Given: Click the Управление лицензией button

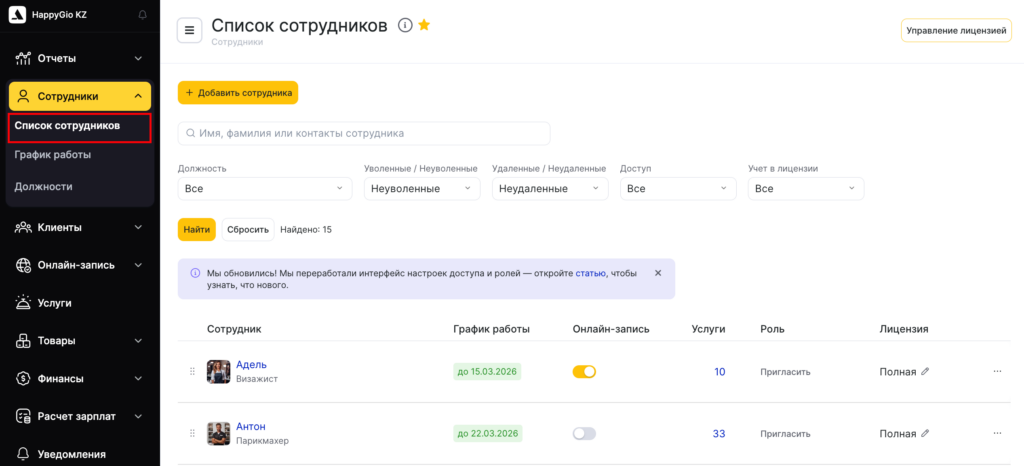Looking at the screenshot, I should click(x=956, y=31).
